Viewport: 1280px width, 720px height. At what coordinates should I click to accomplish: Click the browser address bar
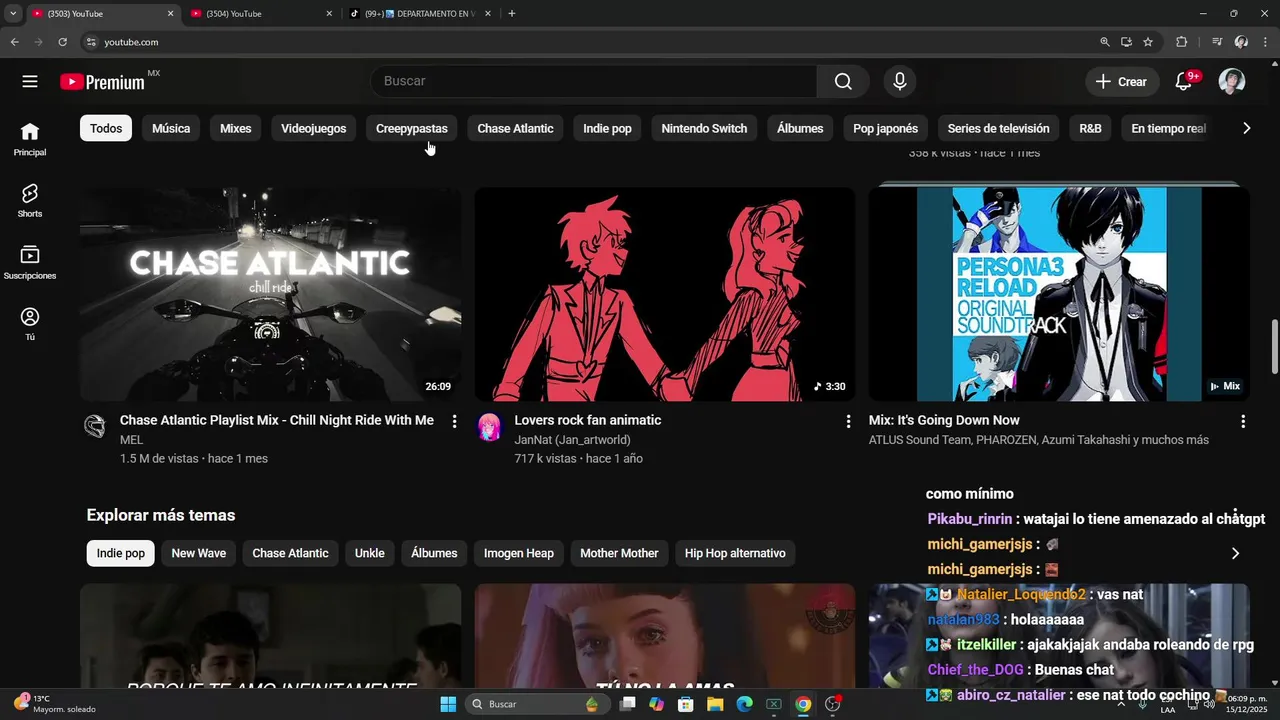[590, 42]
